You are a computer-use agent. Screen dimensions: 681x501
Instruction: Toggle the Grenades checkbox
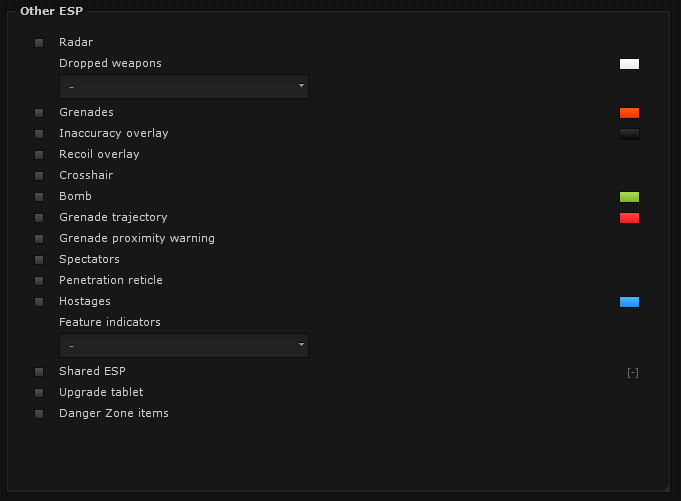[39, 113]
